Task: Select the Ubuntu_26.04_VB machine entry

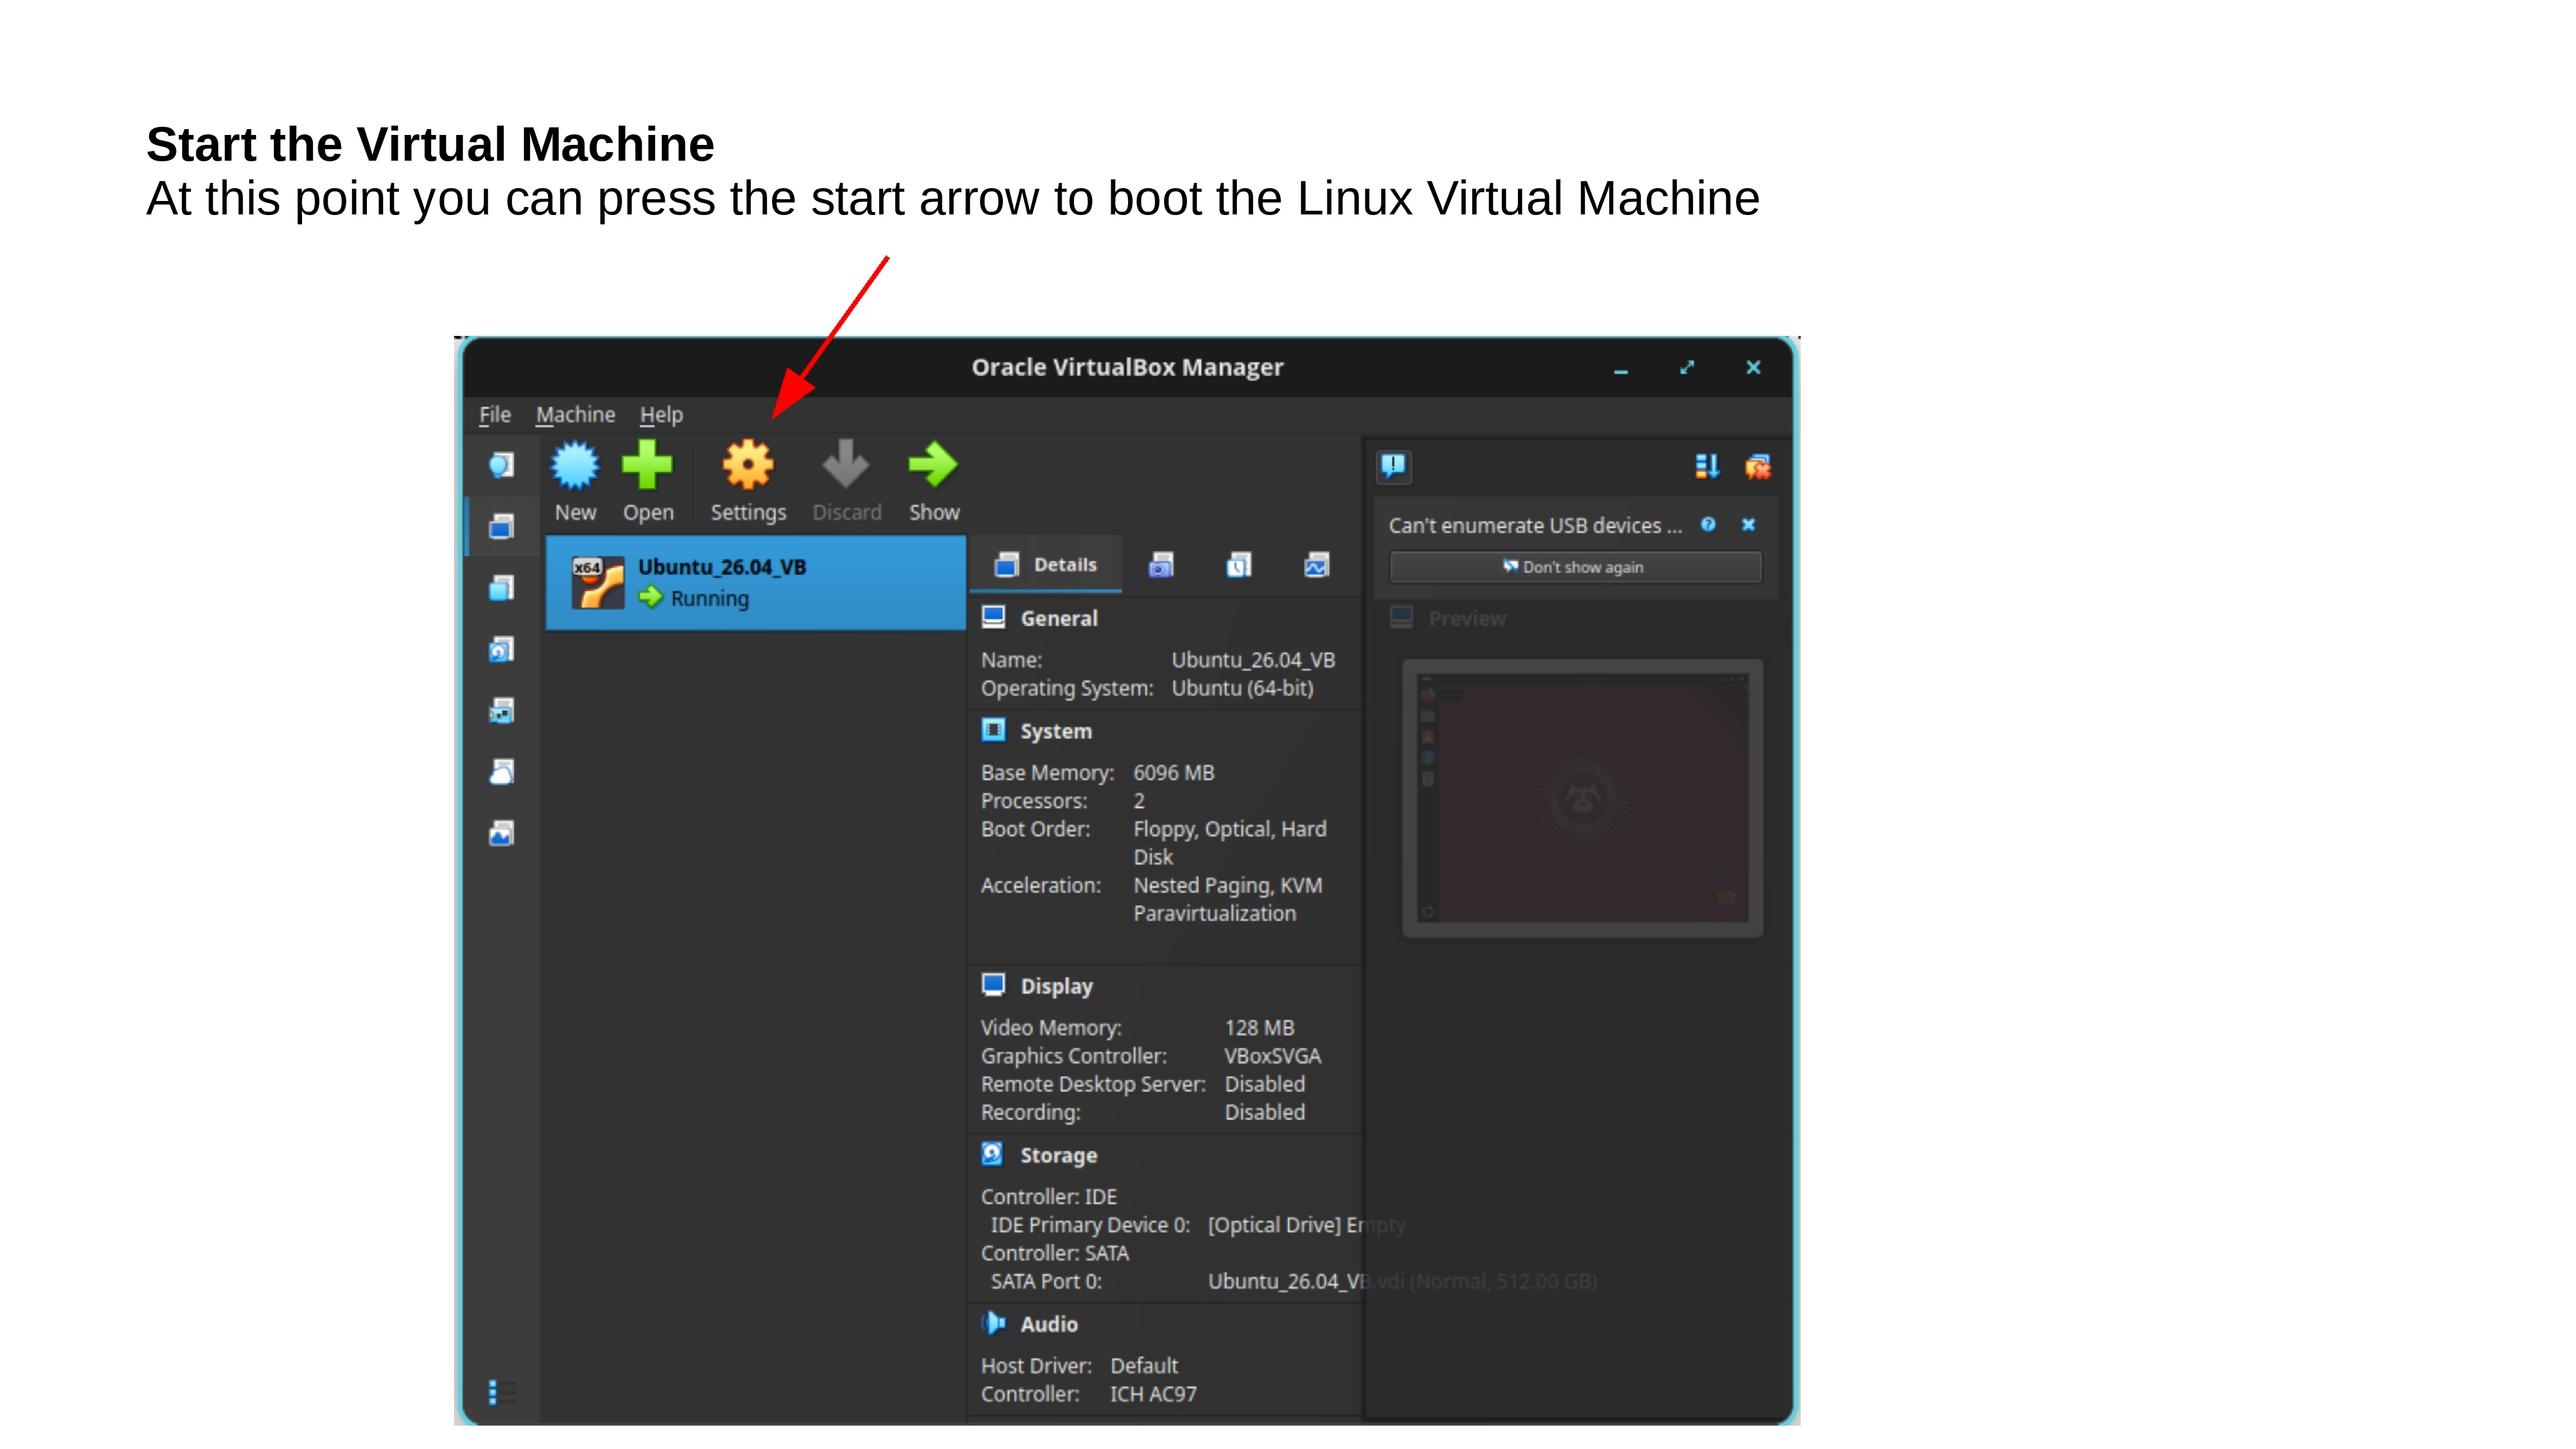Action: [x=755, y=582]
